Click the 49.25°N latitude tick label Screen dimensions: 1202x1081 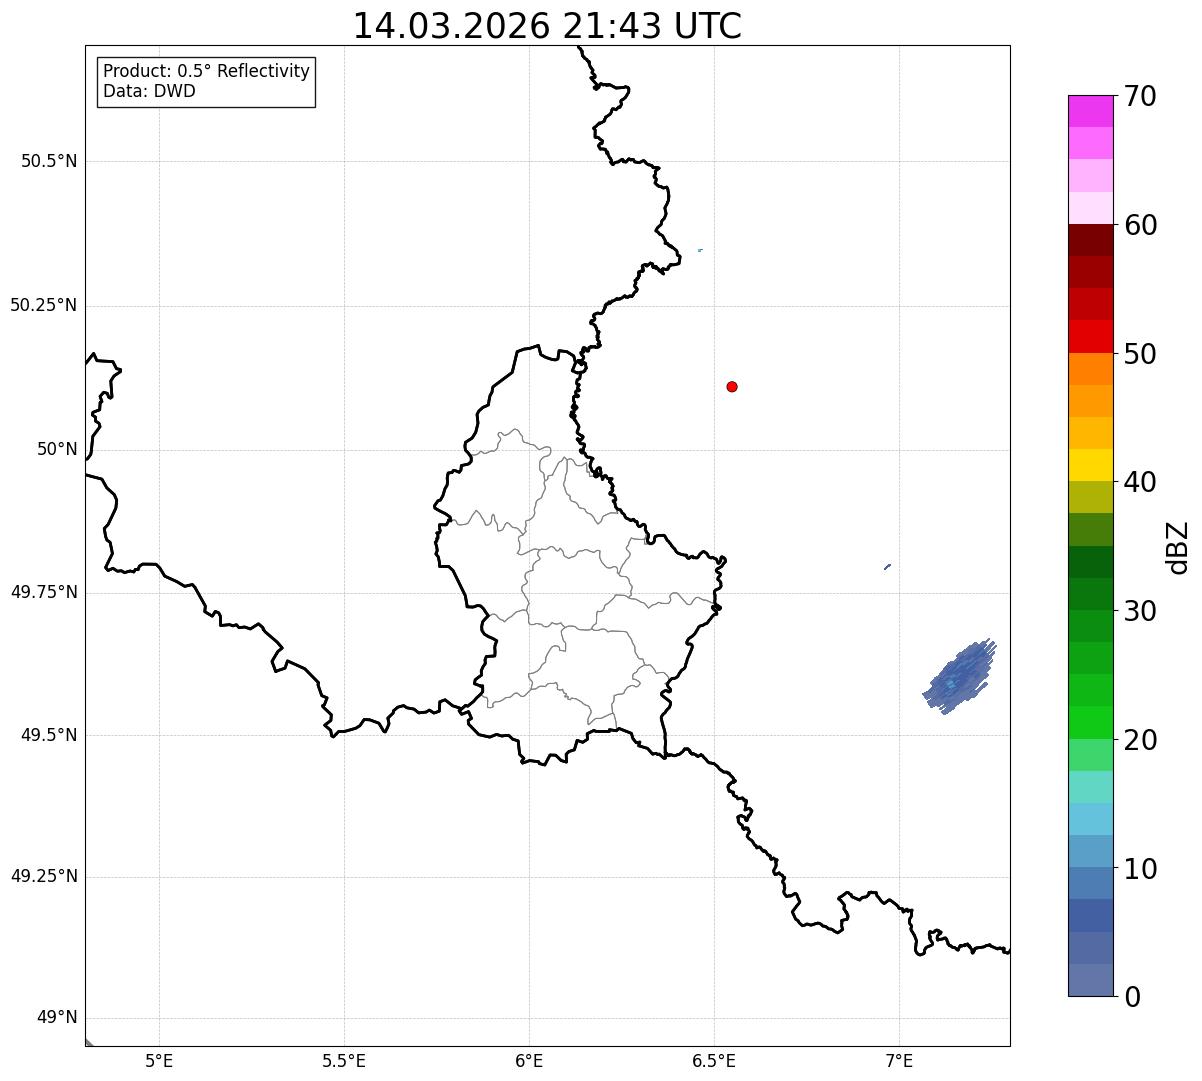pos(44,877)
